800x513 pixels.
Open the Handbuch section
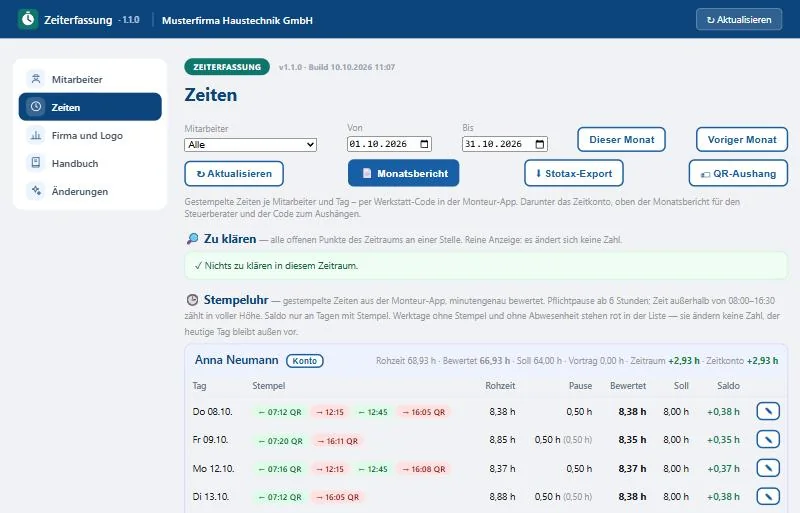[x=90, y=163]
